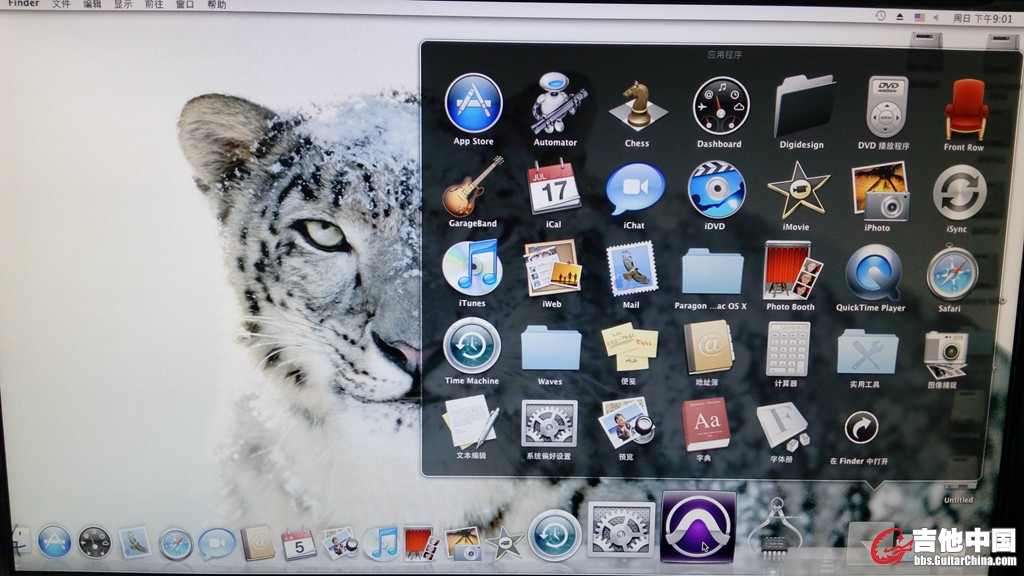Open the 编辑 menu
Image resolution: width=1024 pixels, height=576 pixels.
click(92, 4)
